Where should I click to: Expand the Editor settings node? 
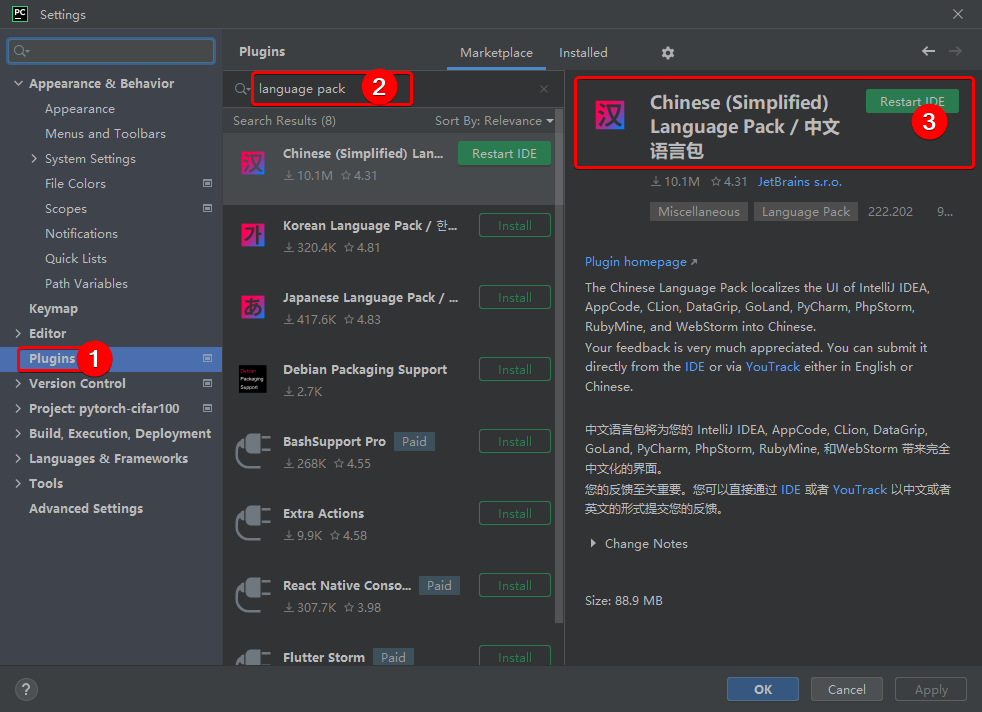coord(19,334)
